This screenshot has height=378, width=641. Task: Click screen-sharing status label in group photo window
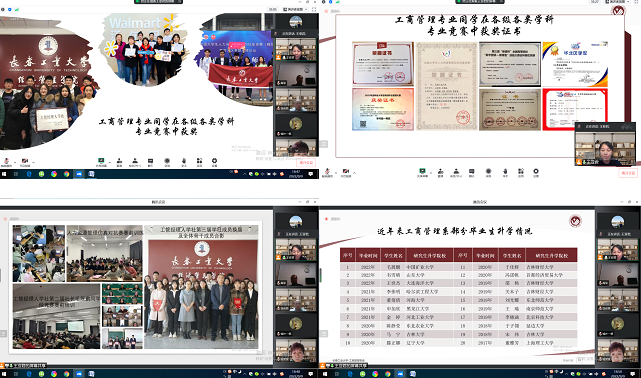click(x=25, y=366)
